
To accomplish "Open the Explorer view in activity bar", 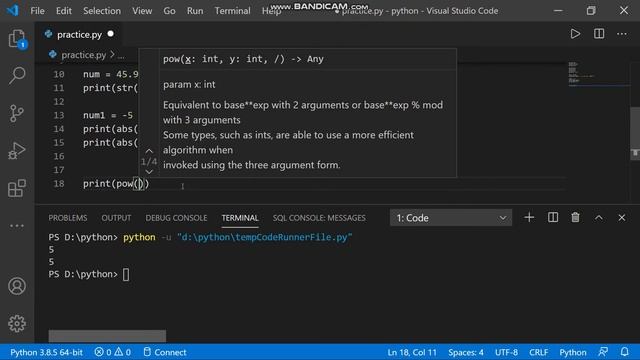I will [x=17, y=39].
